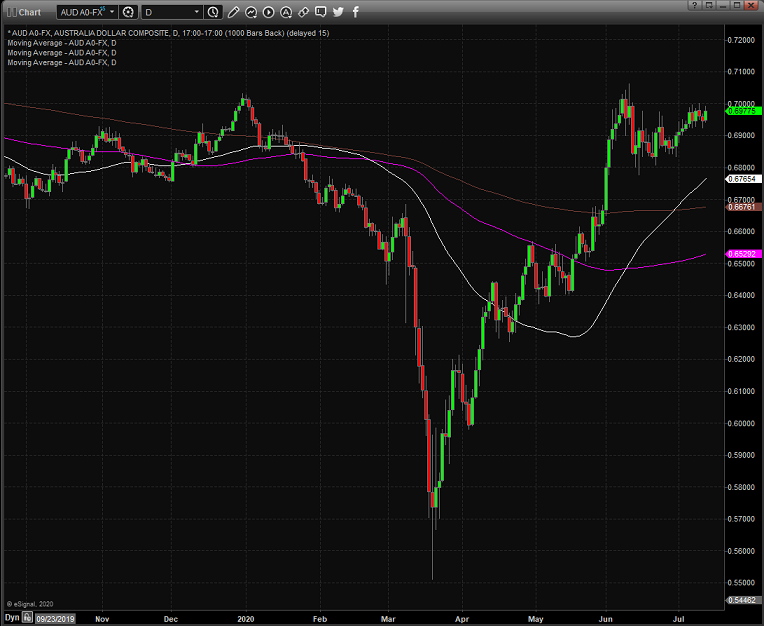
Task: Open the Chart window menu grip
Action: (x=10, y=12)
